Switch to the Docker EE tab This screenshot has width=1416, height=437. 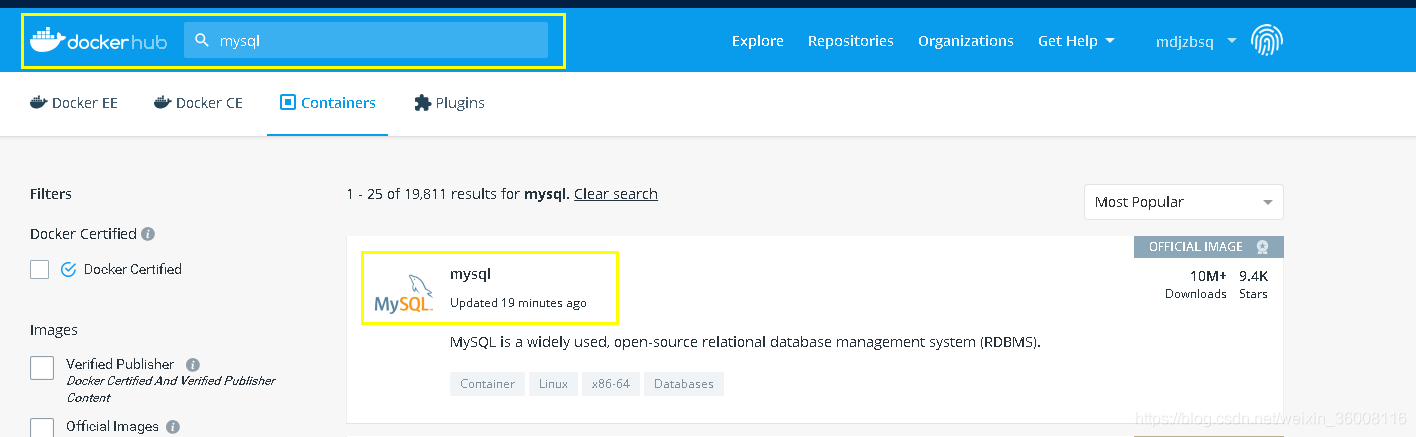tap(74, 103)
